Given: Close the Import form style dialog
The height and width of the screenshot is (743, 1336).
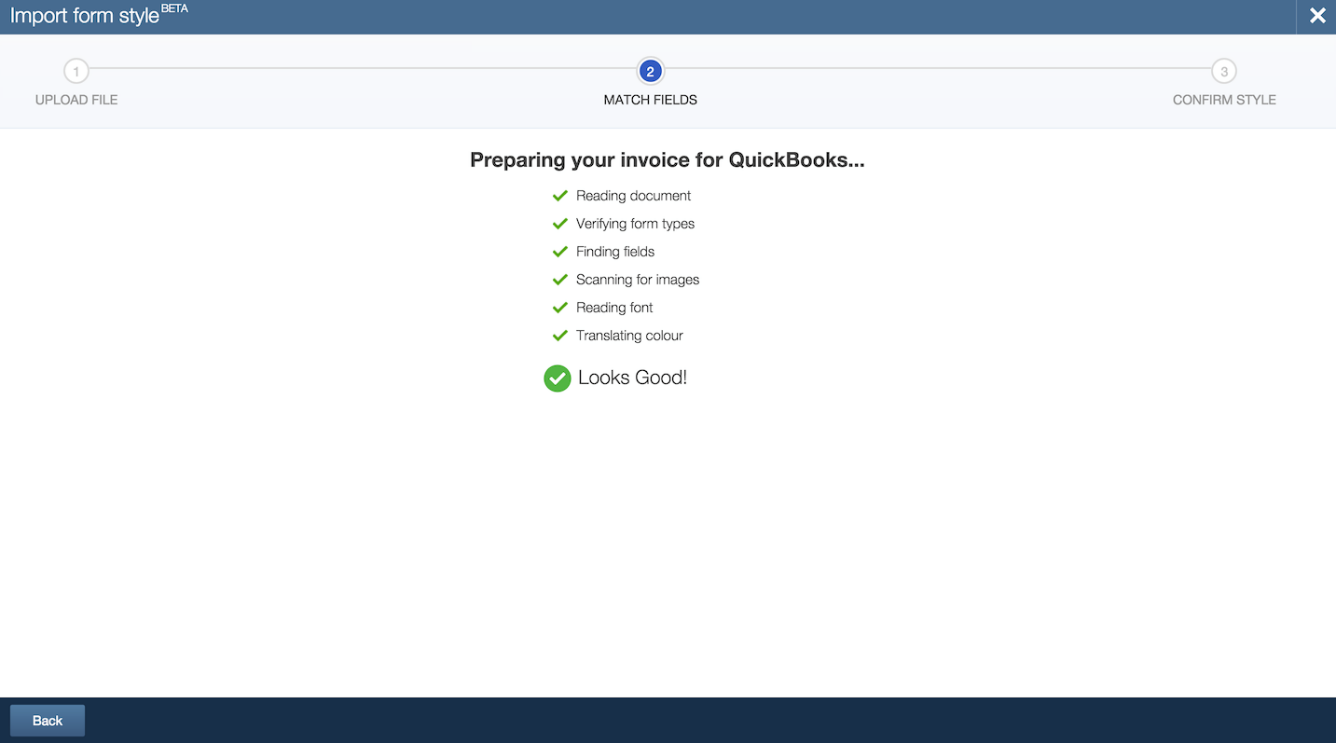Looking at the screenshot, I should point(1317,16).
